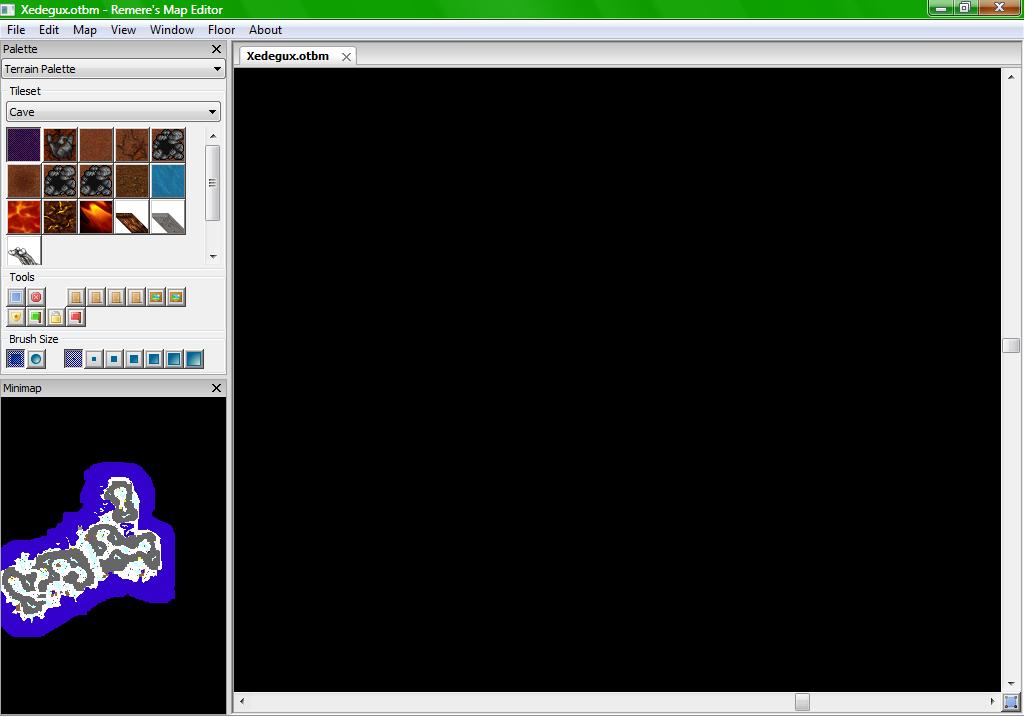Open the Window menu
The image size is (1025, 717).
coord(171,29)
